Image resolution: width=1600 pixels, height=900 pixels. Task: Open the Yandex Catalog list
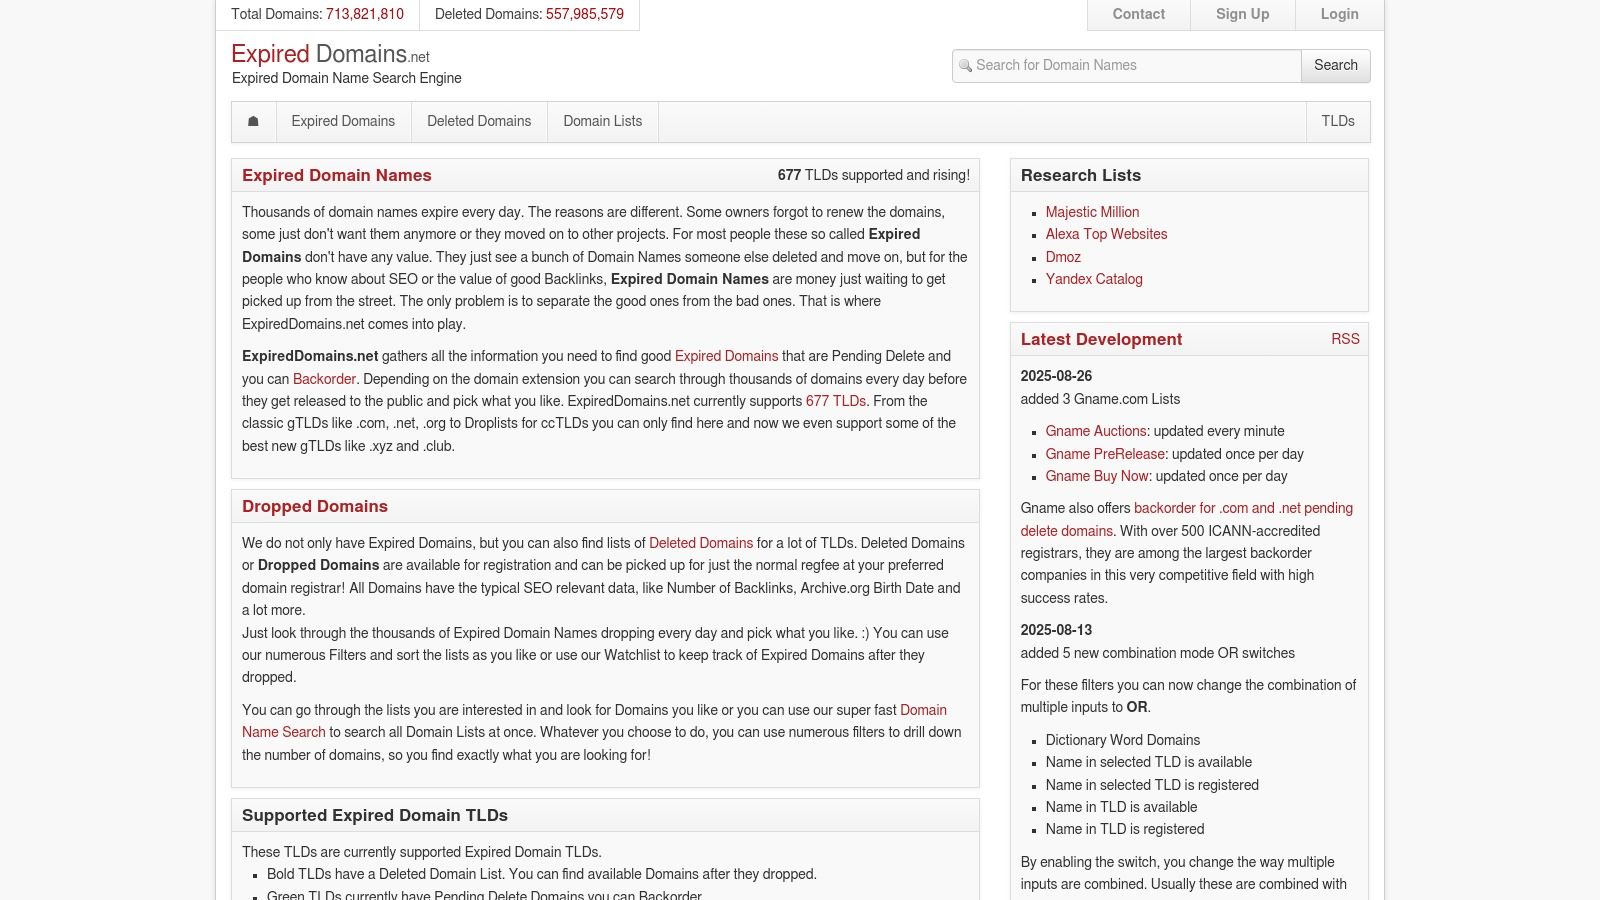coord(1094,279)
